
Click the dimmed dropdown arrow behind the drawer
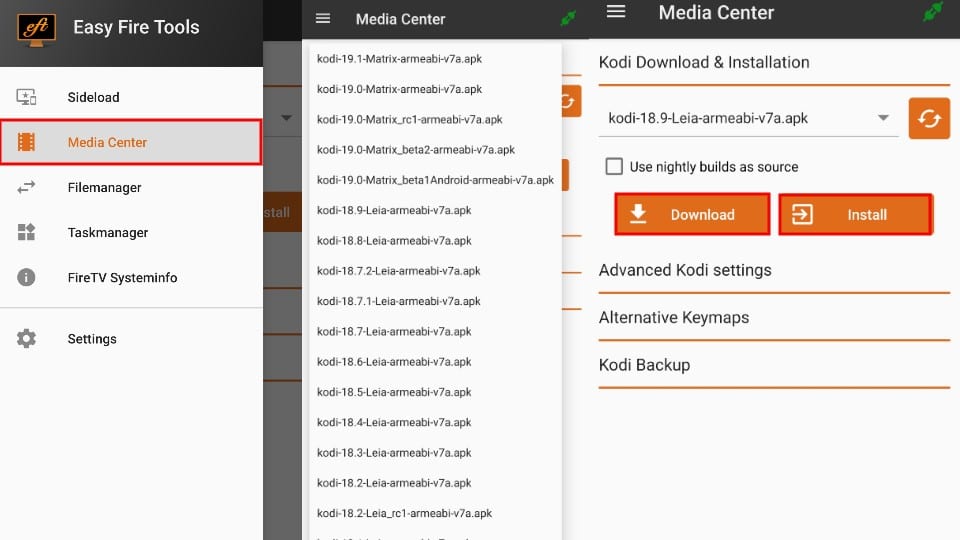tap(287, 118)
